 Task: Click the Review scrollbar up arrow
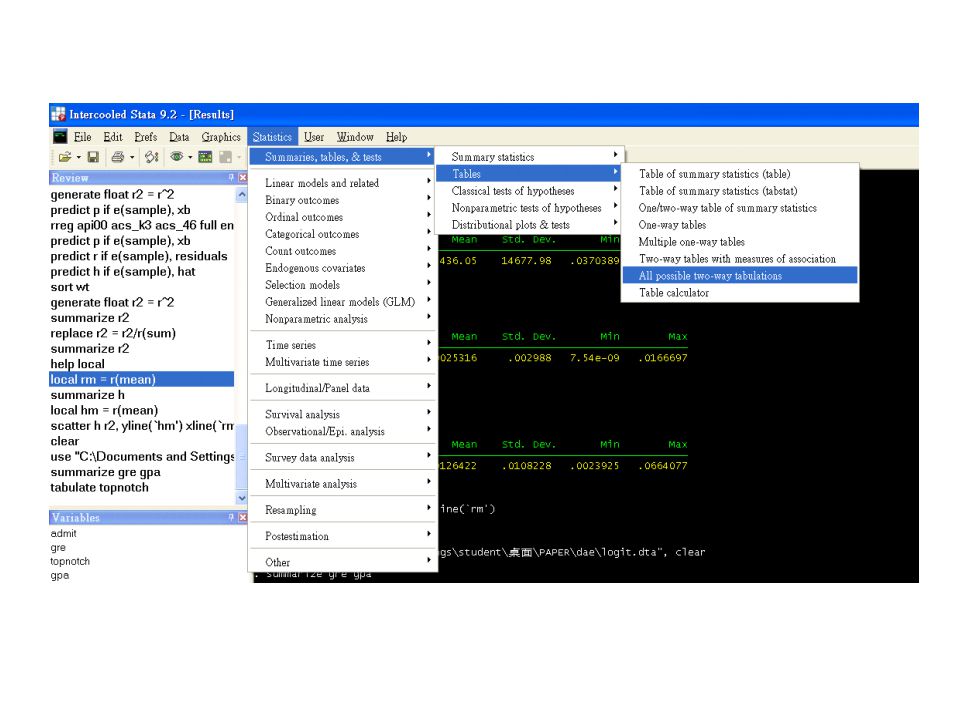click(242, 195)
